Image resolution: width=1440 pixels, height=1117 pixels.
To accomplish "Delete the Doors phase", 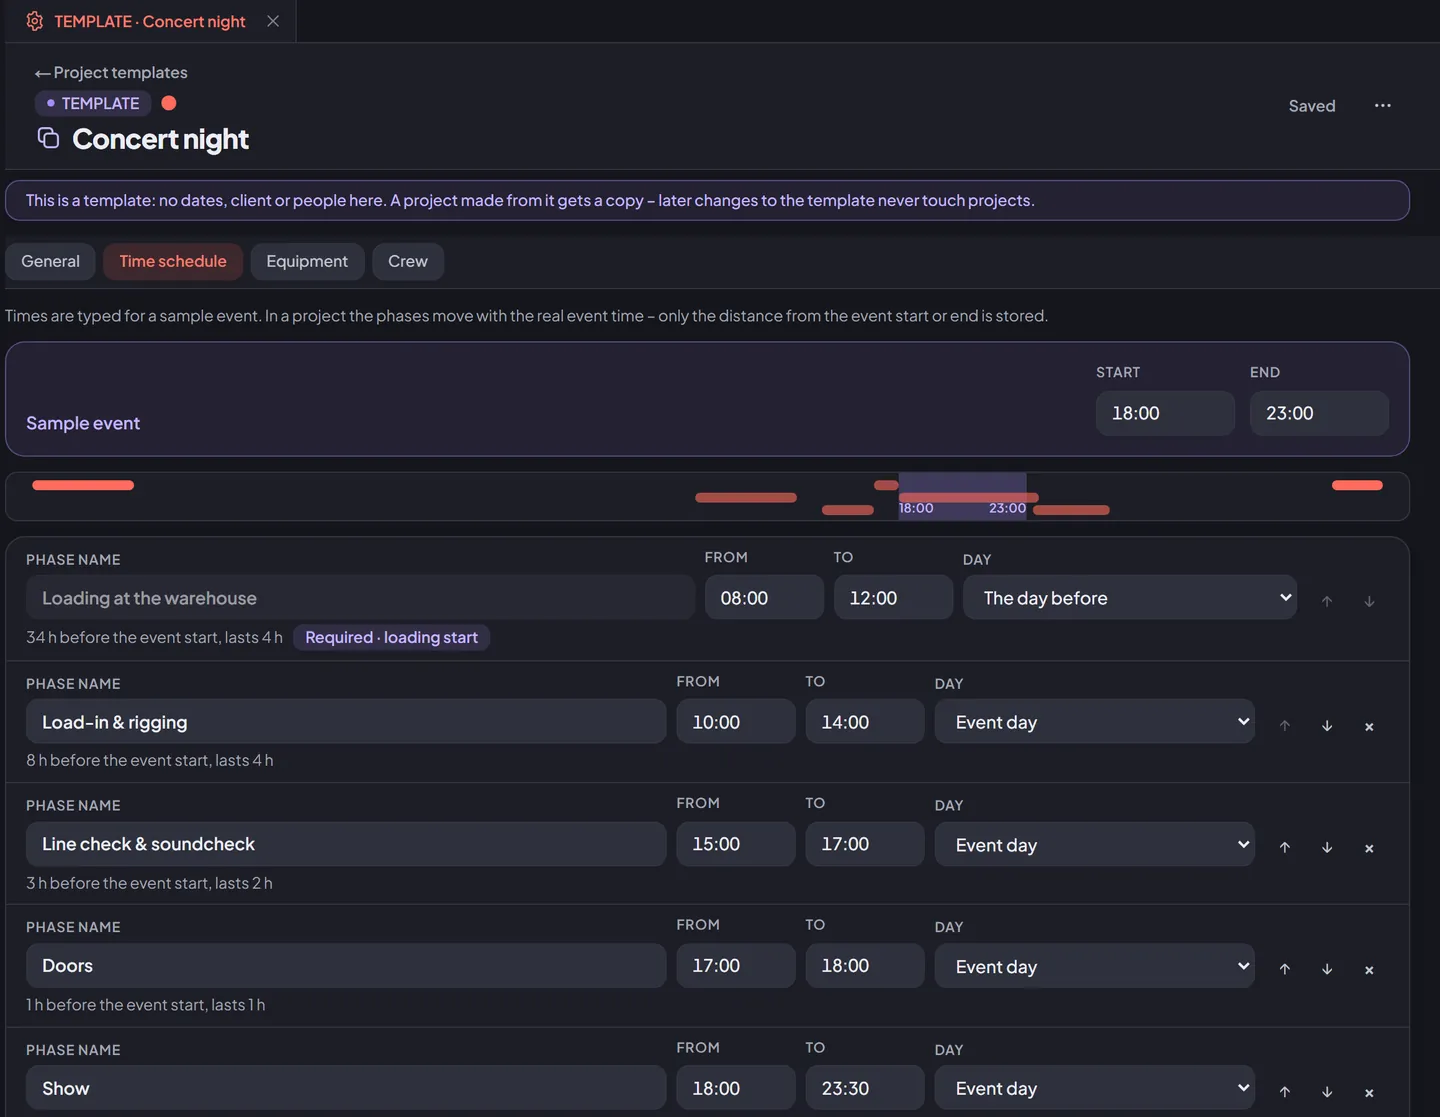I will (1369, 970).
